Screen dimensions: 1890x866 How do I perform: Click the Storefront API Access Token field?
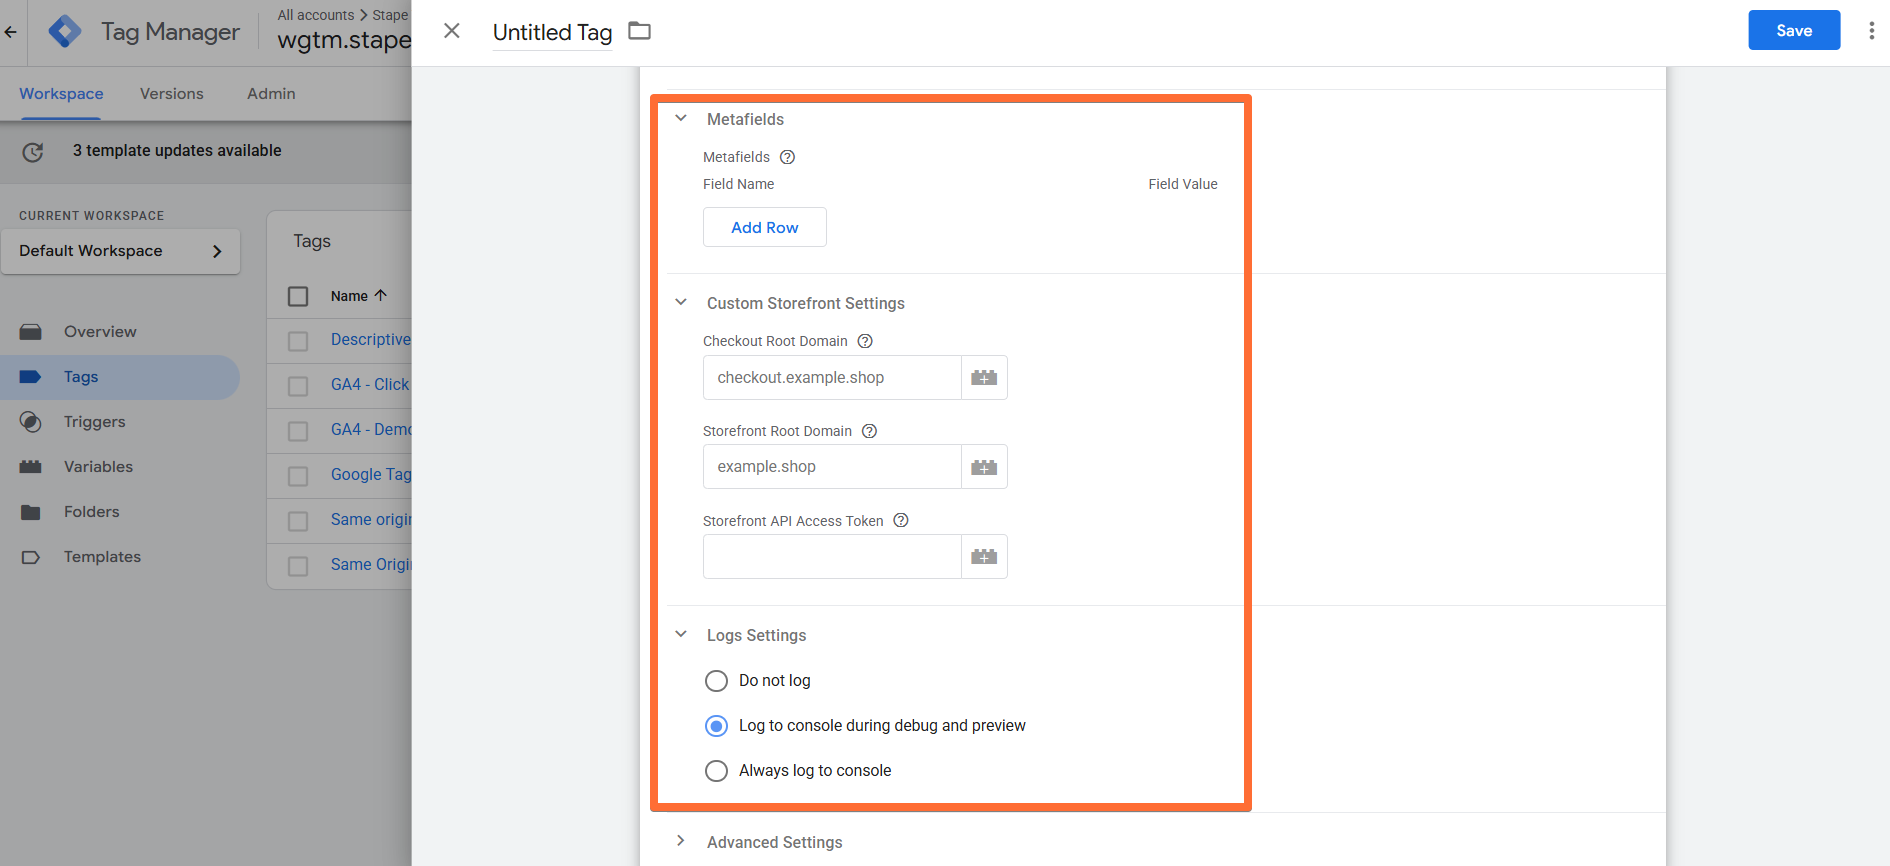click(x=832, y=557)
